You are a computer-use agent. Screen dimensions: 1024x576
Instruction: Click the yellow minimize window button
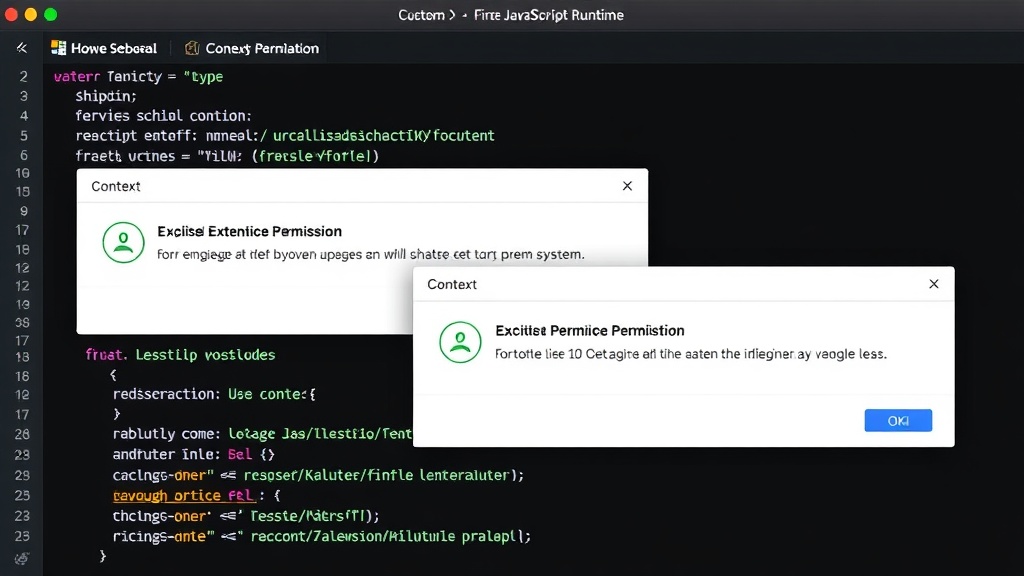point(31,14)
